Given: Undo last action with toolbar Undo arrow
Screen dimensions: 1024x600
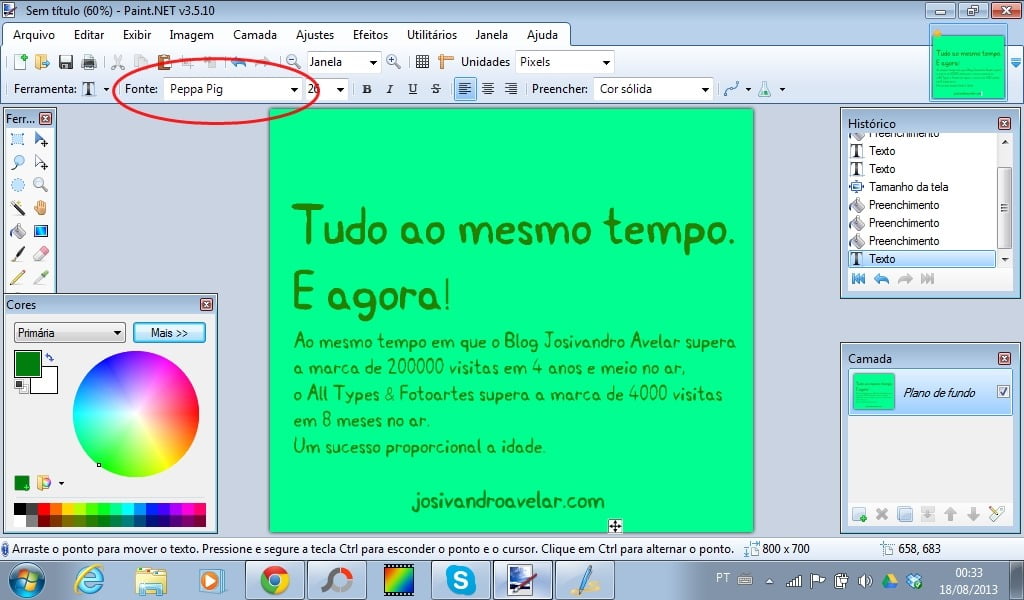Looking at the screenshot, I should coord(238,62).
